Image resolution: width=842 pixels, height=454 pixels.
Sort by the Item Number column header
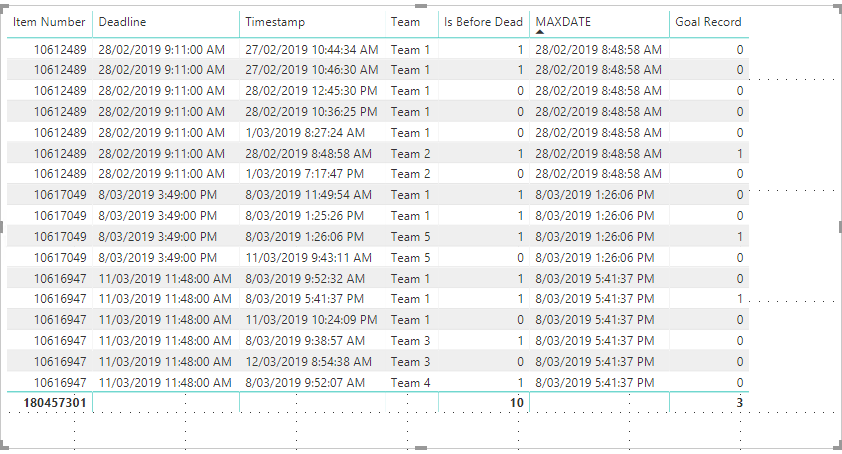tap(49, 22)
